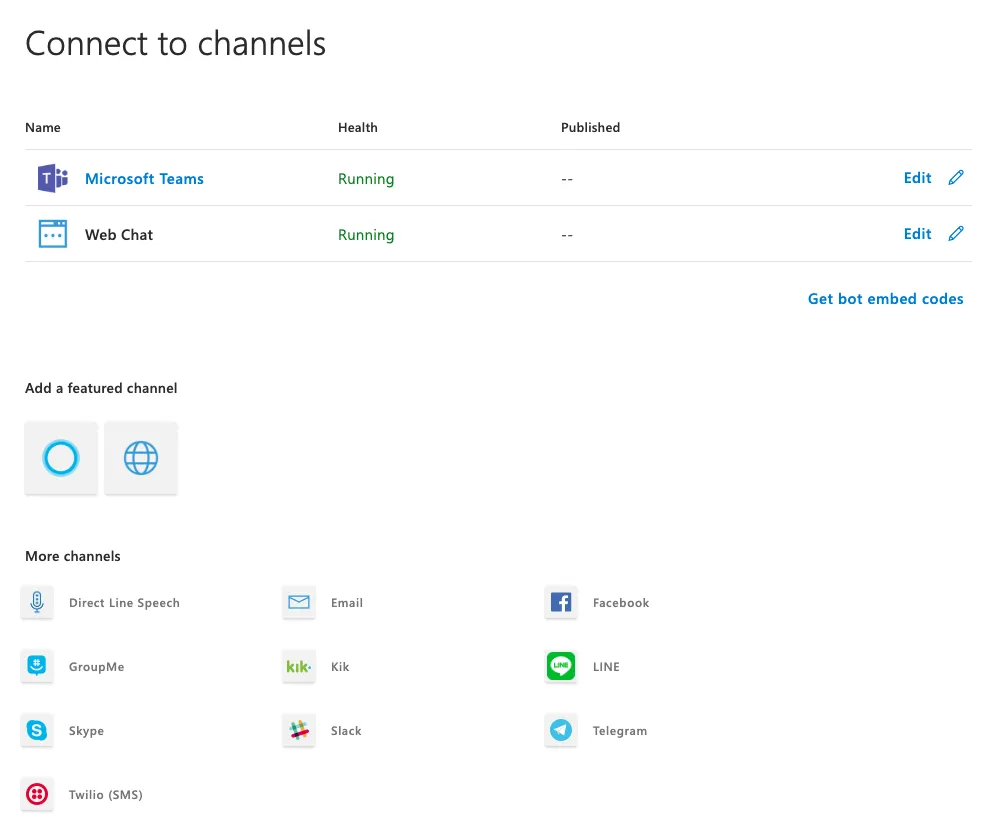This screenshot has width=990, height=820.
Task: Click the Skype channel icon
Action: click(37, 730)
